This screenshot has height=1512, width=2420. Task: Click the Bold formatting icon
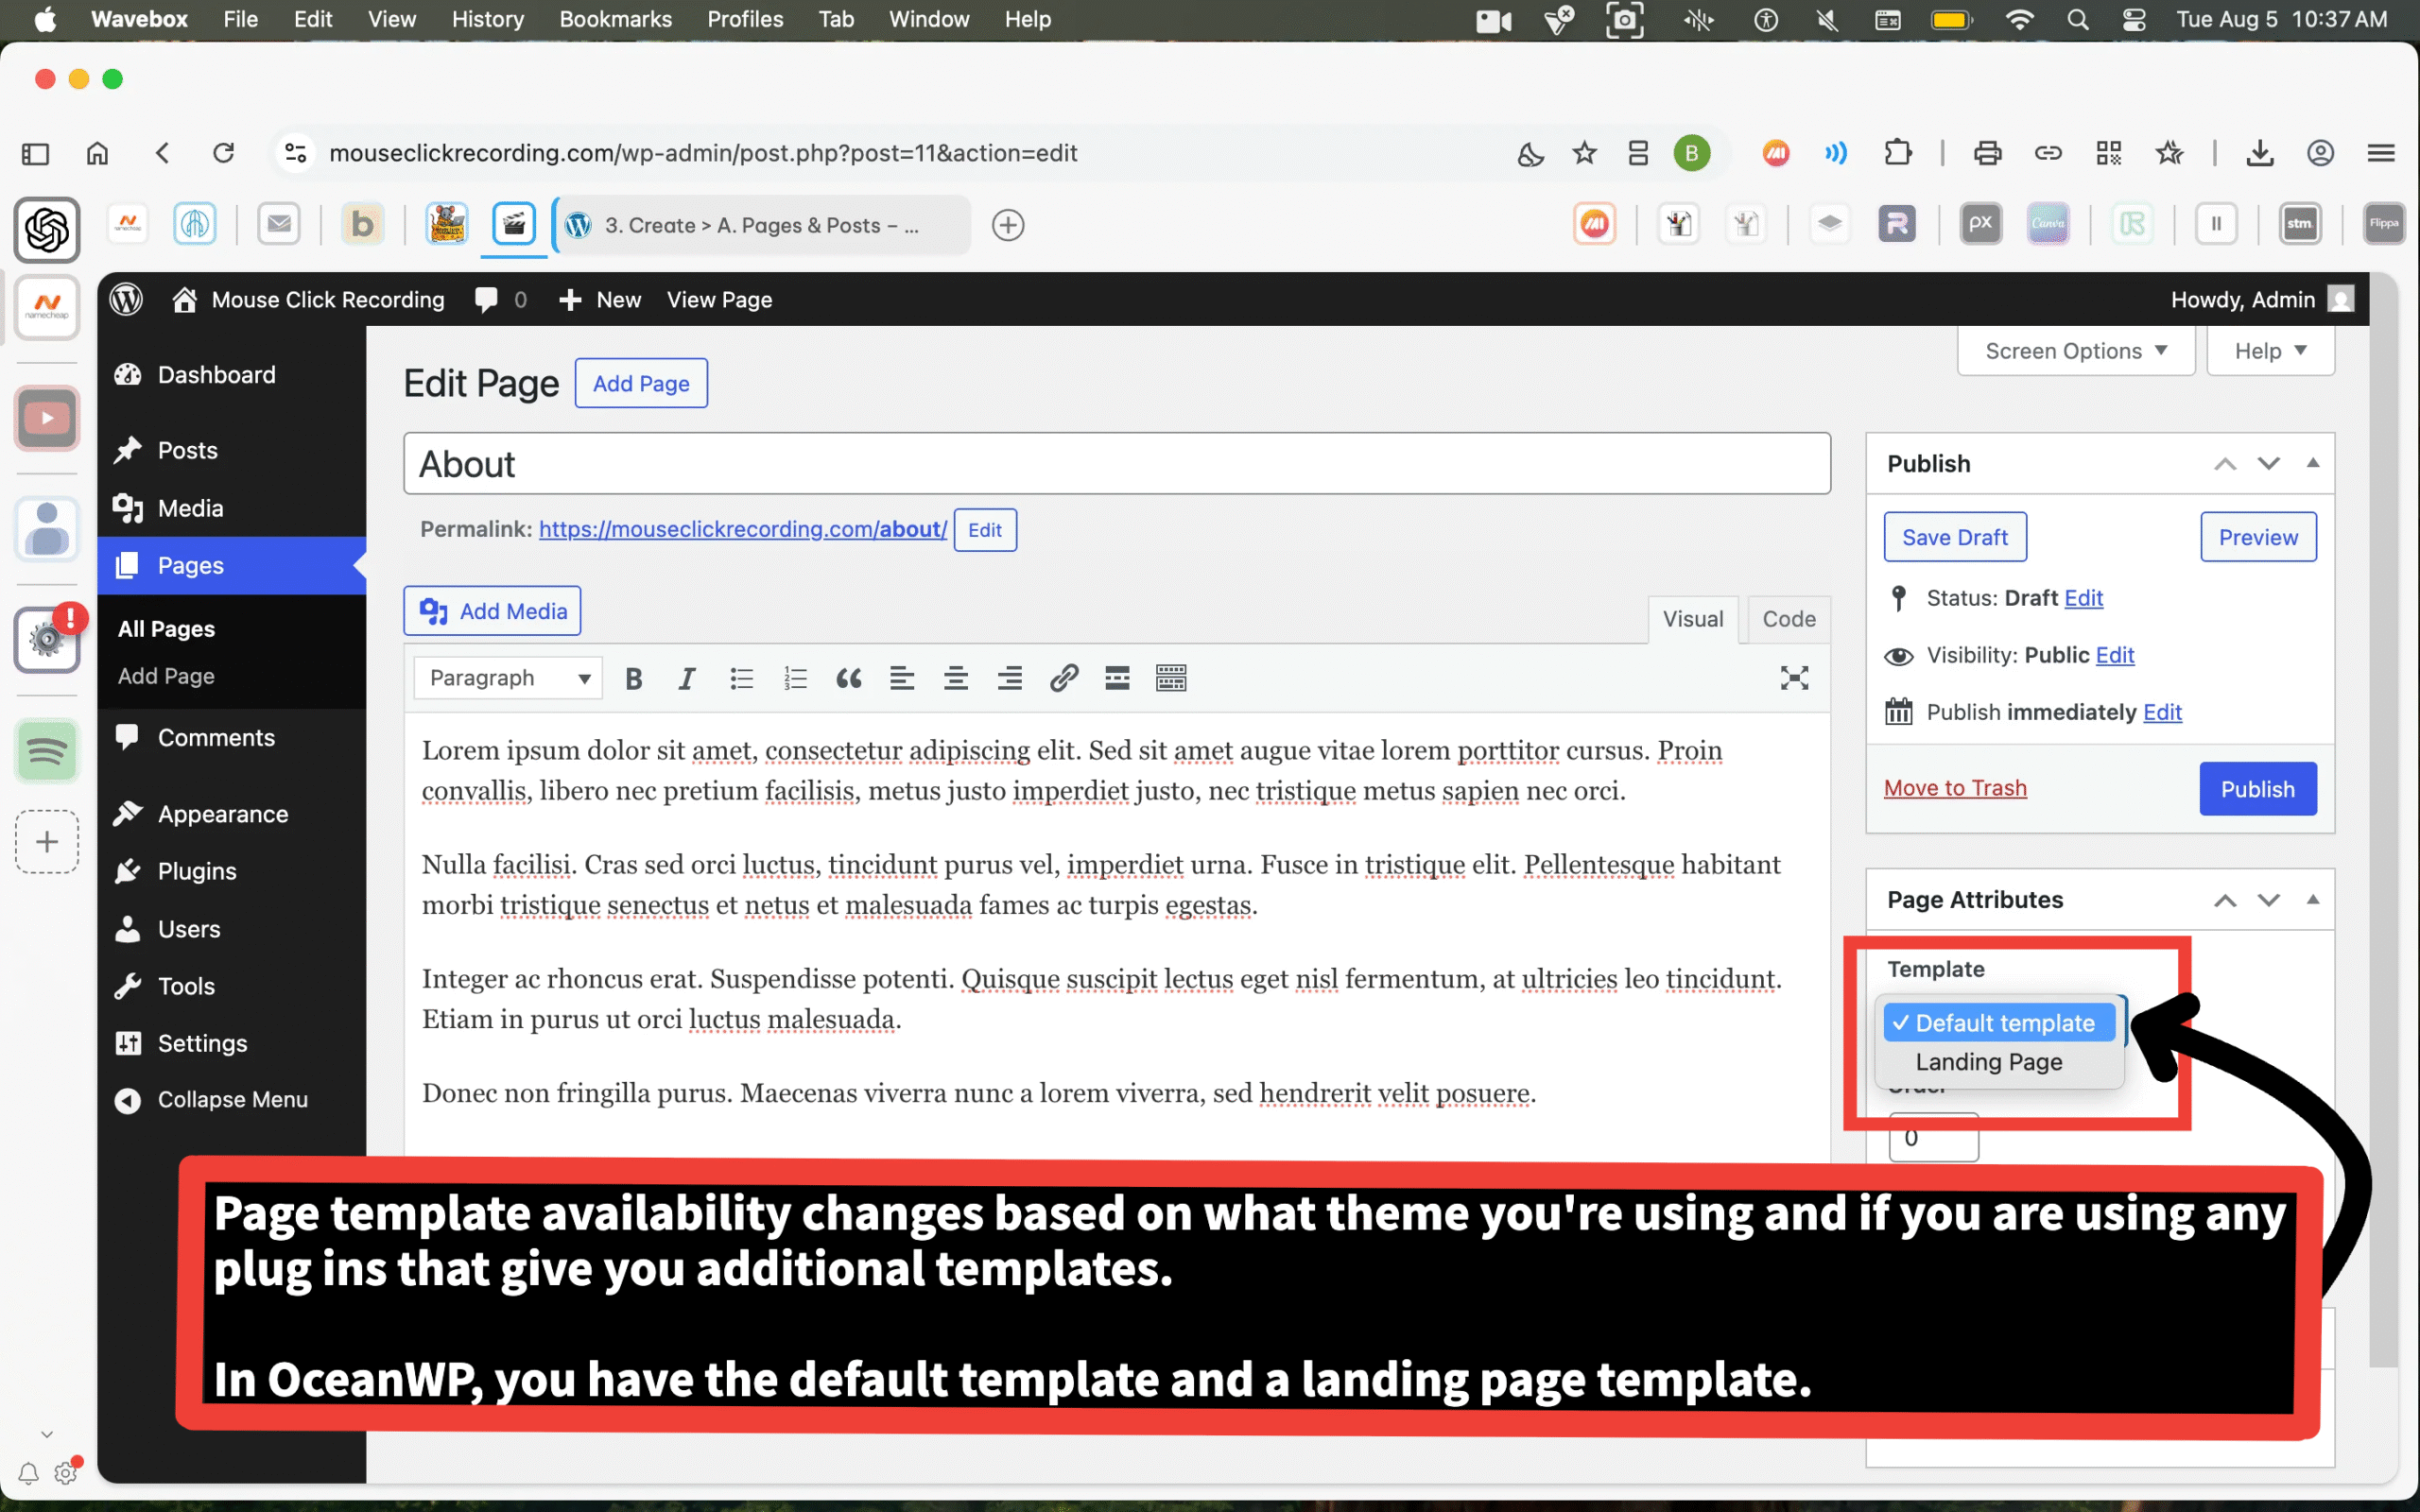point(633,679)
